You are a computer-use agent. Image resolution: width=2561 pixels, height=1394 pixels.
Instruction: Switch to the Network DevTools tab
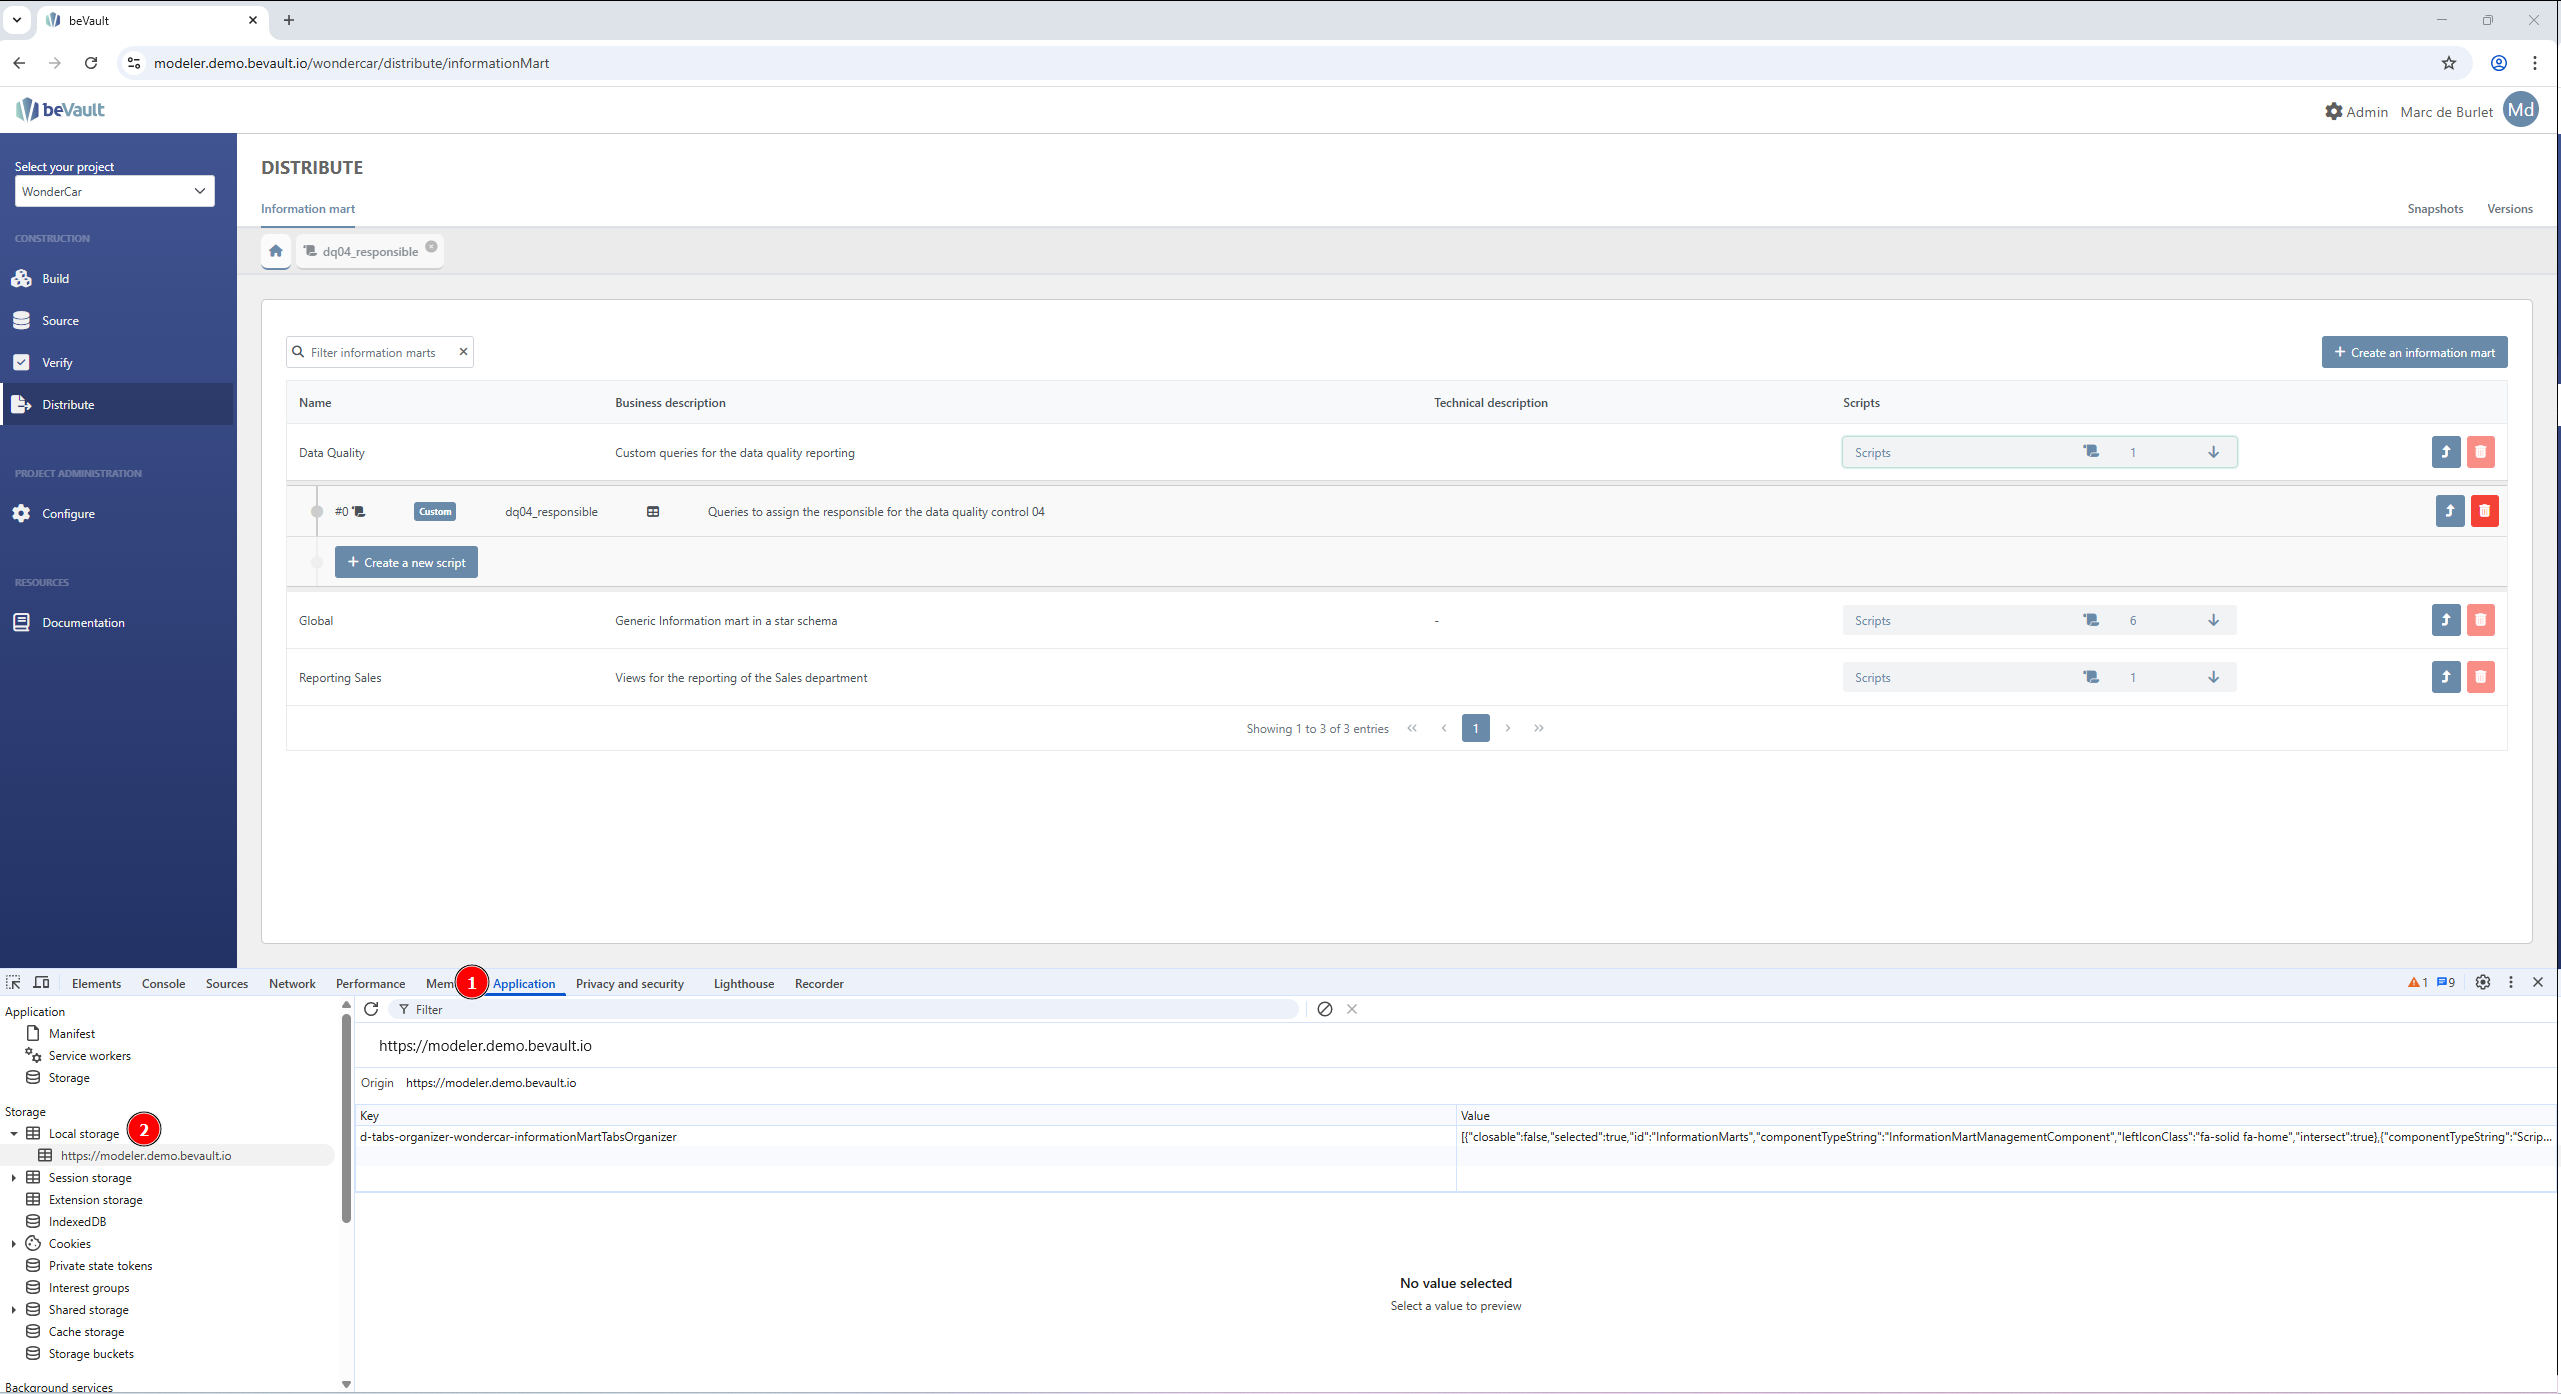click(291, 984)
